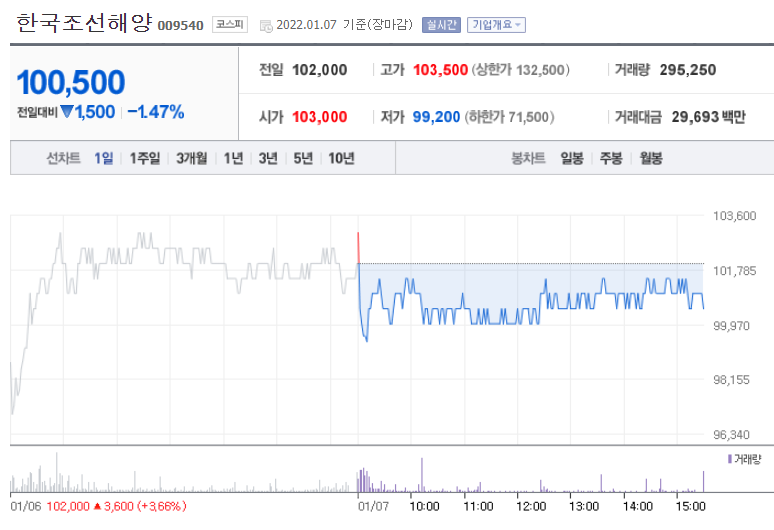Click the calendar icon beside the date
774x530 pixels.
pyautogui.click(x=266, y=26)
